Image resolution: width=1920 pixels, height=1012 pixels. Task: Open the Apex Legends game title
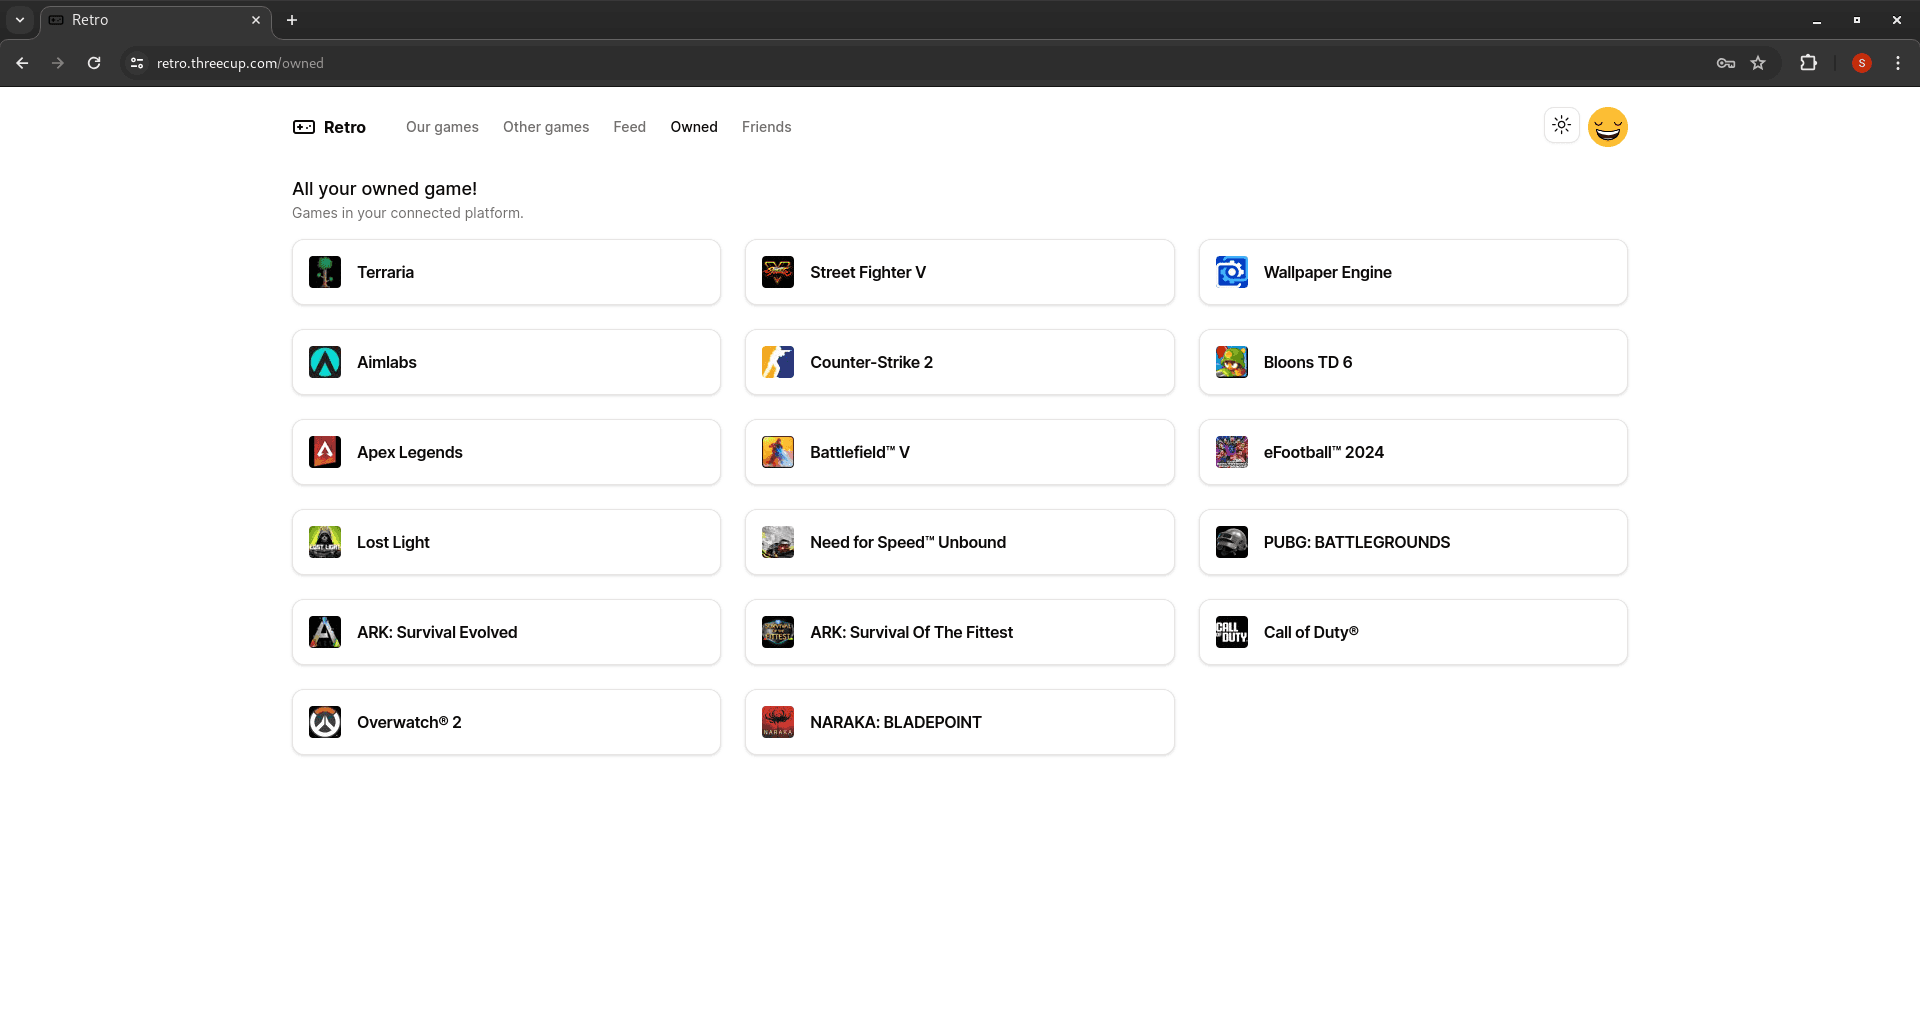[410, 452]
